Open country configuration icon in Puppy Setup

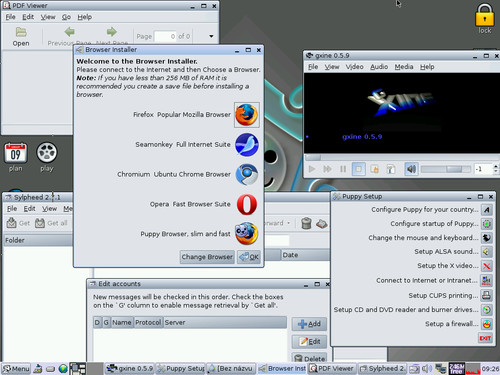pyautogui.click(x=487, y=210)
